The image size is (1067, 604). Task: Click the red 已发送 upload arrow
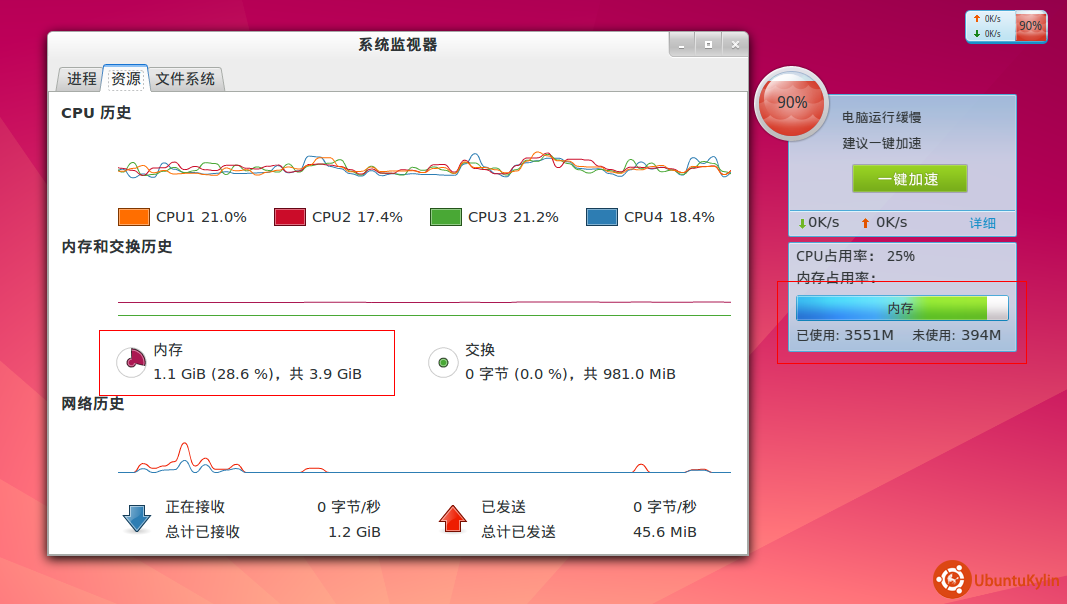(452, 519)
